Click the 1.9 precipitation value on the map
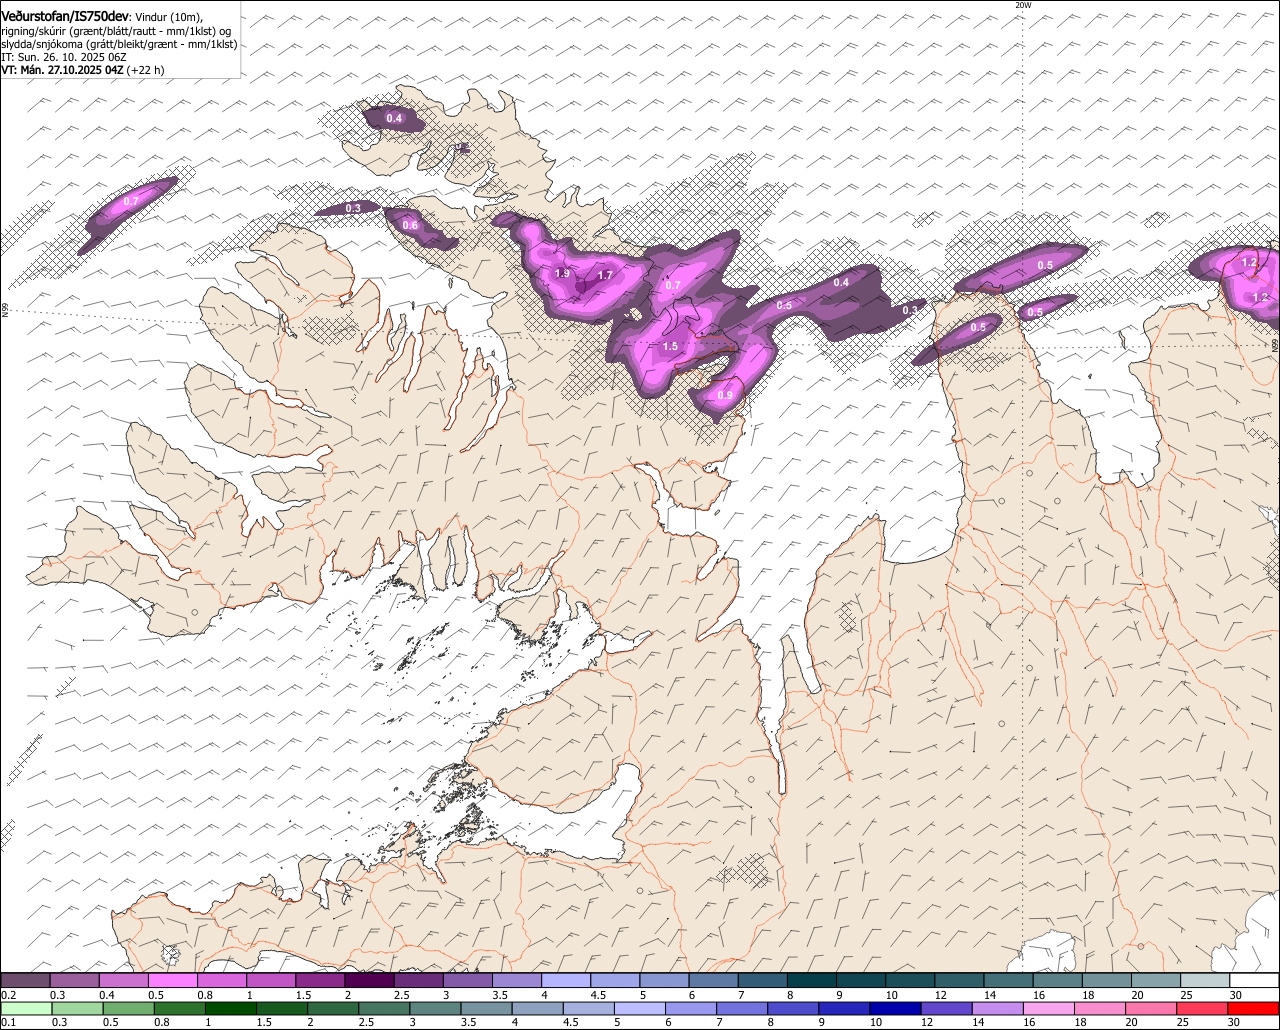This screenshot has width=1280, height=1030. point(562,273)
